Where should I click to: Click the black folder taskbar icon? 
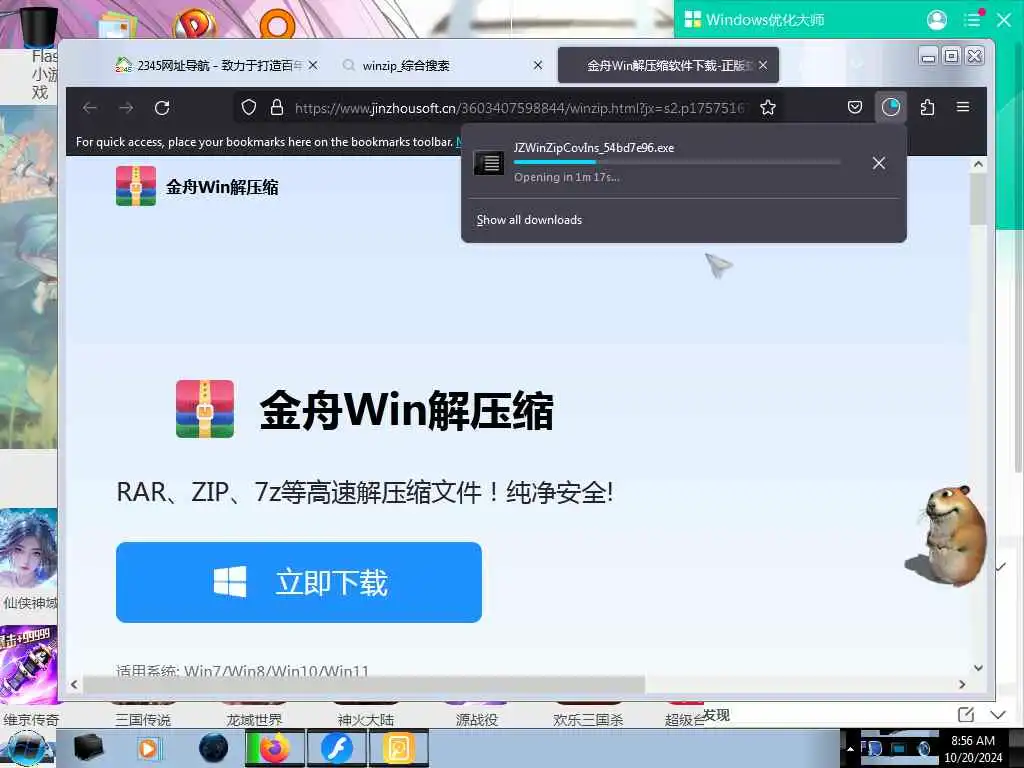[x=89, y=748]
